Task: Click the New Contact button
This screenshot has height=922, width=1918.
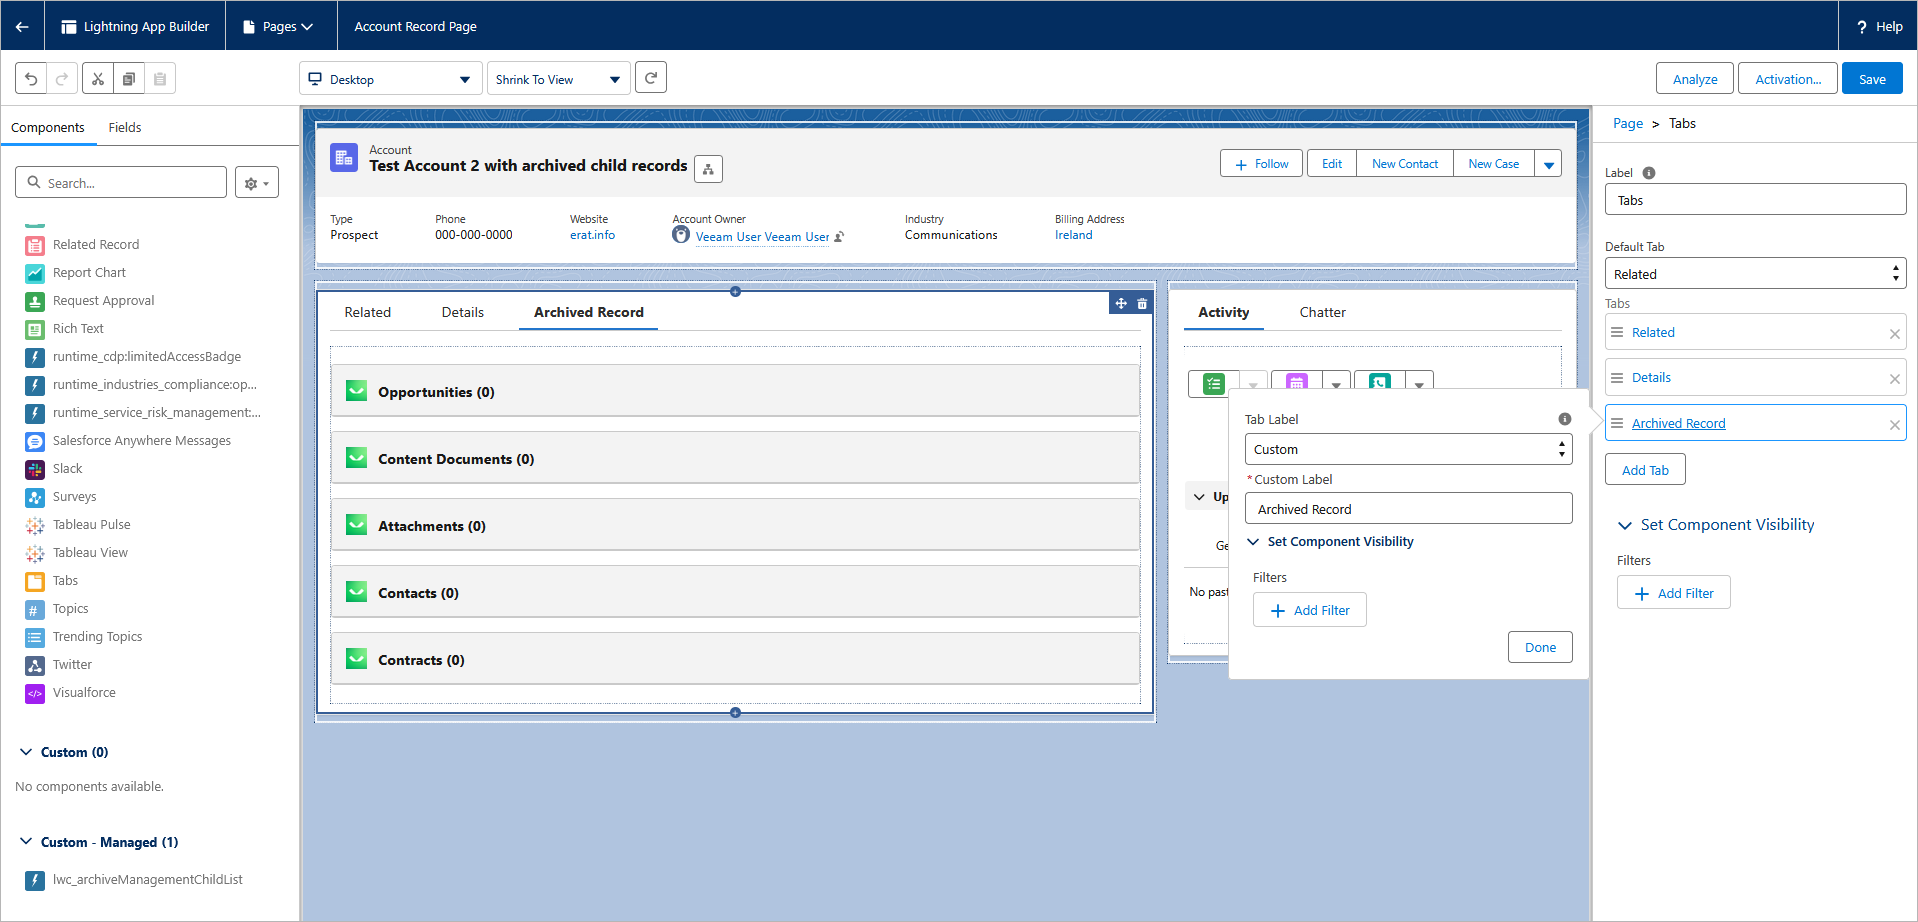Action: [1405, 164]
